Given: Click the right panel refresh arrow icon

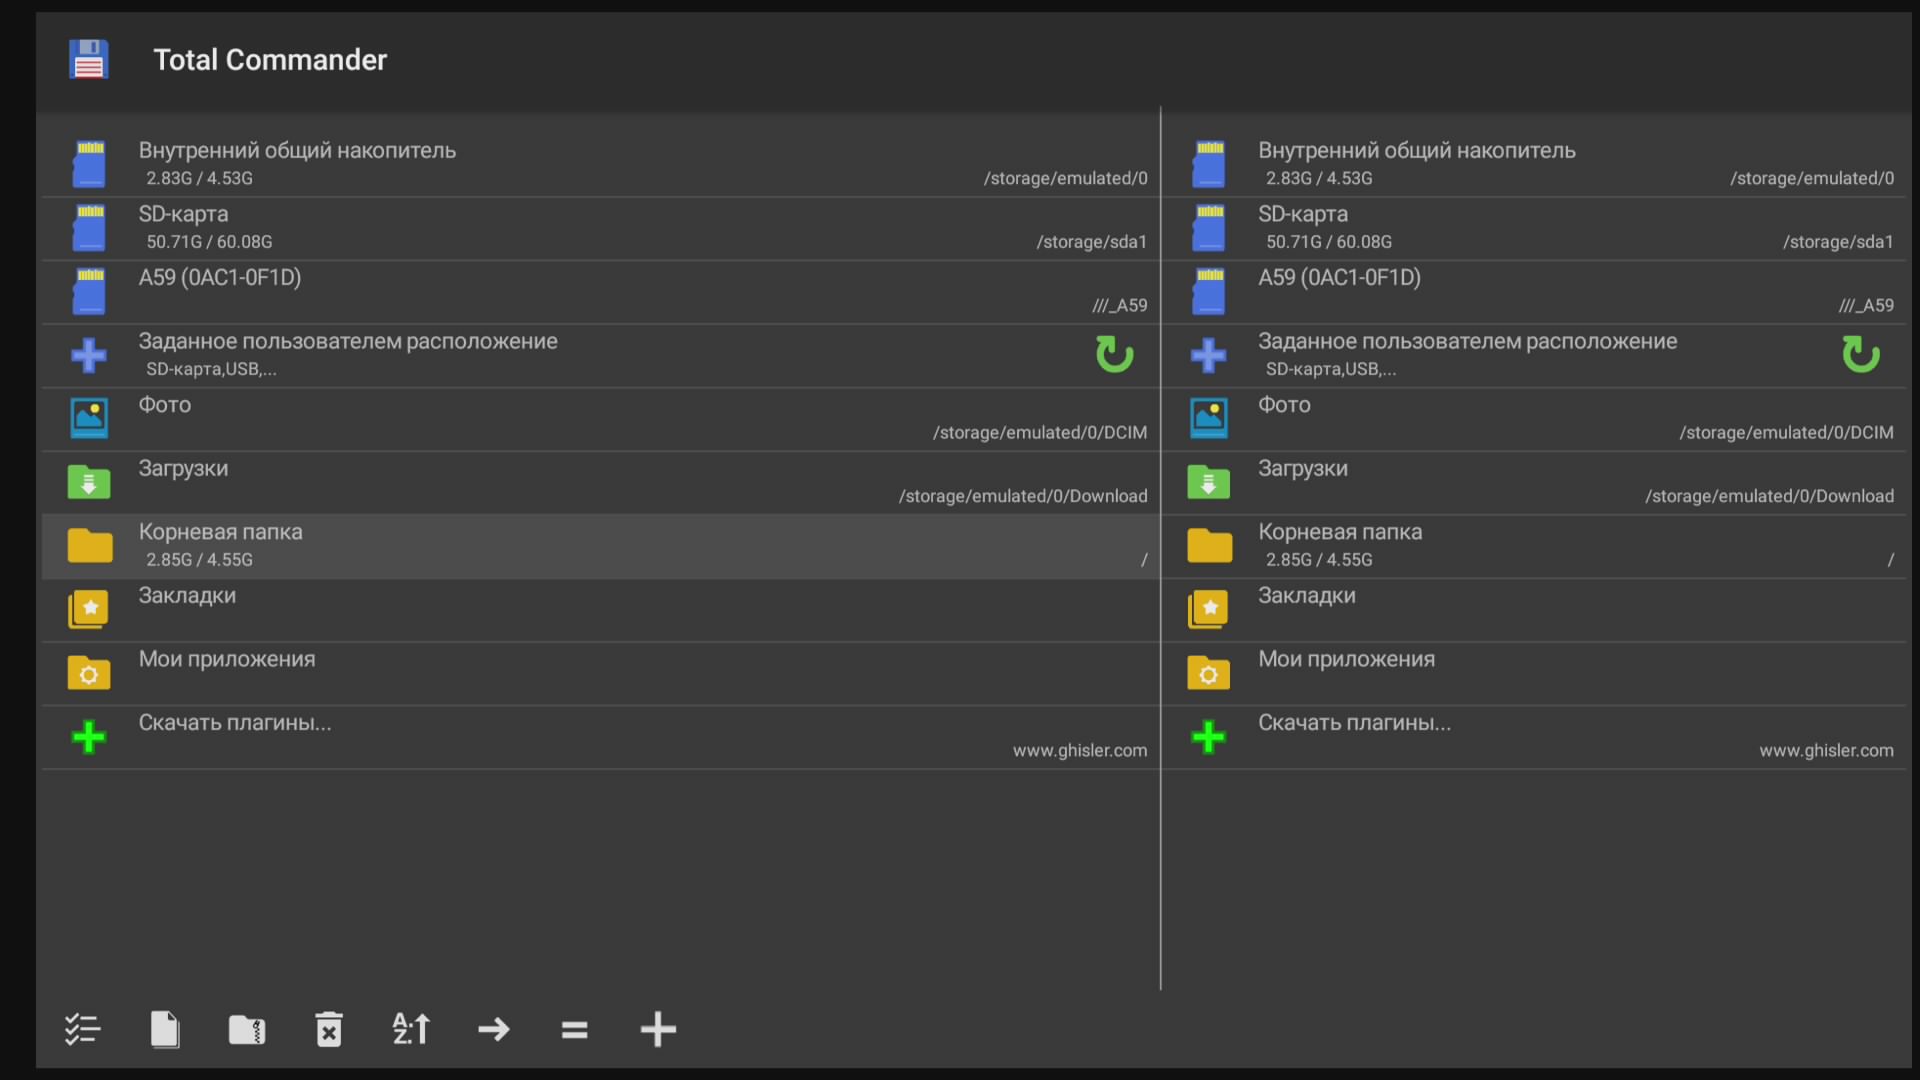Looking at the screenshot, I should (x=1861, y=355).
